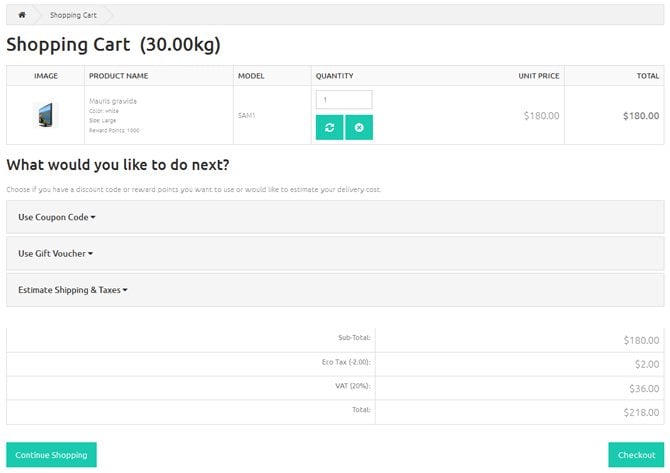Click the Unit Price column header
670x473 pixels.
point(538,76)
